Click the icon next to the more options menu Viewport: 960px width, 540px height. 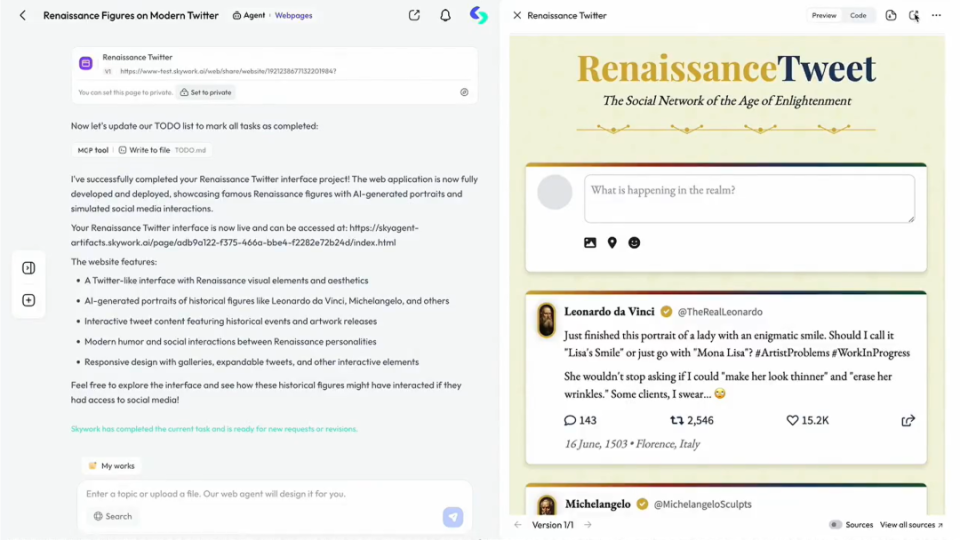914,15
